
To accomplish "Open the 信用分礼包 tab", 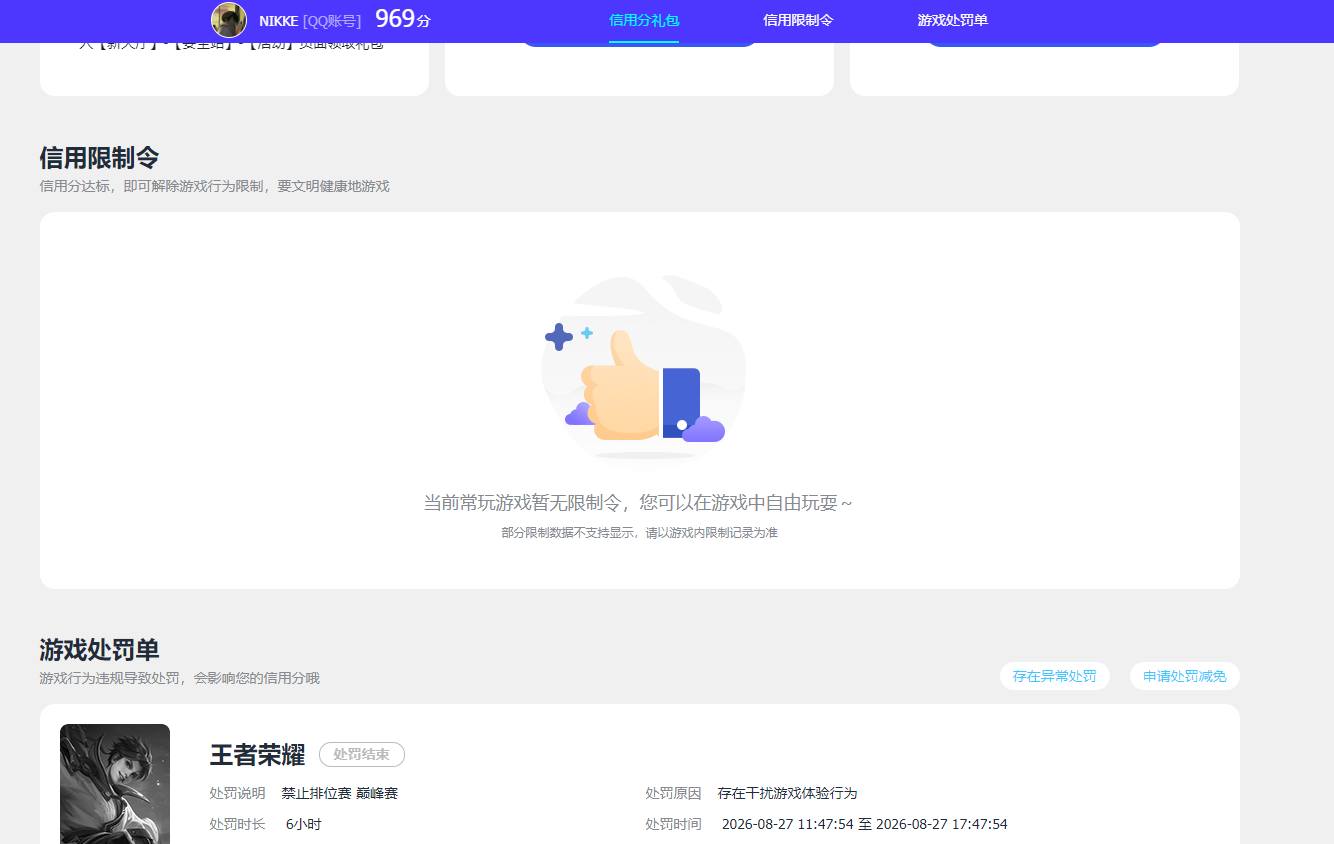I will tap(644, 20).
